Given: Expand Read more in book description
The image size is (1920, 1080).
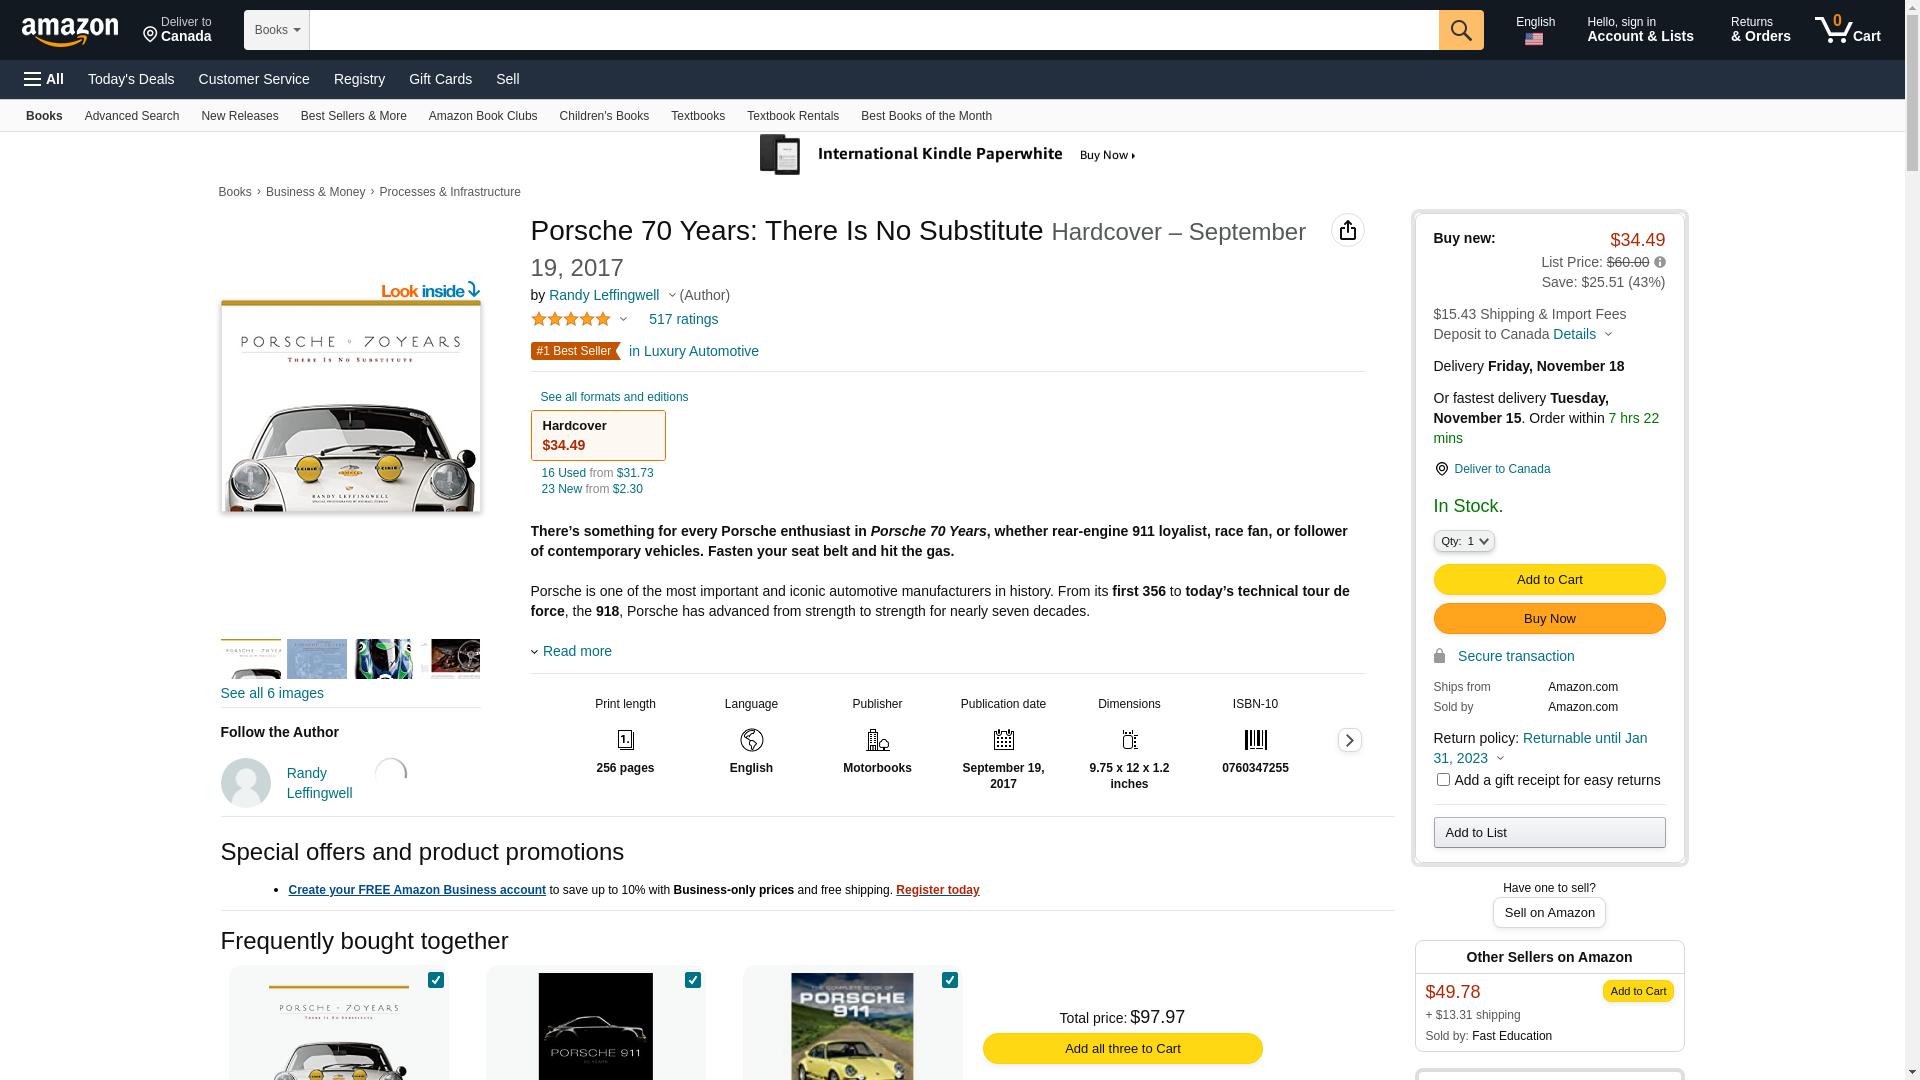Looking at the screenshot, I should pos(576,651).
